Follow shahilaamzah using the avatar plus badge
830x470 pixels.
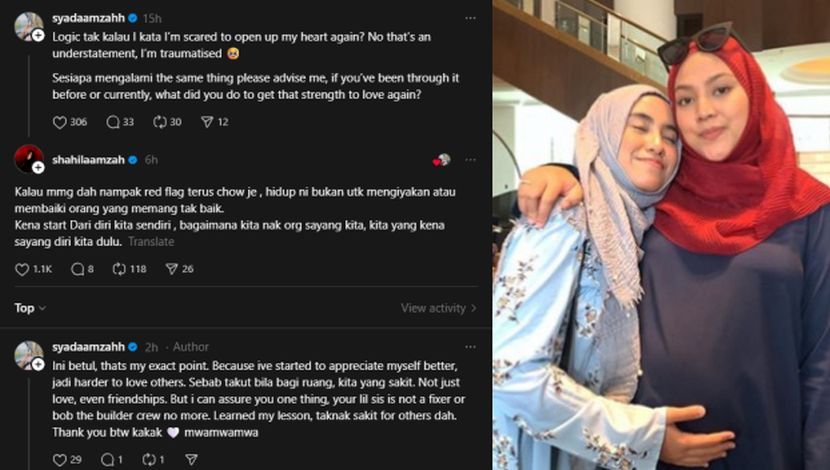38,168
